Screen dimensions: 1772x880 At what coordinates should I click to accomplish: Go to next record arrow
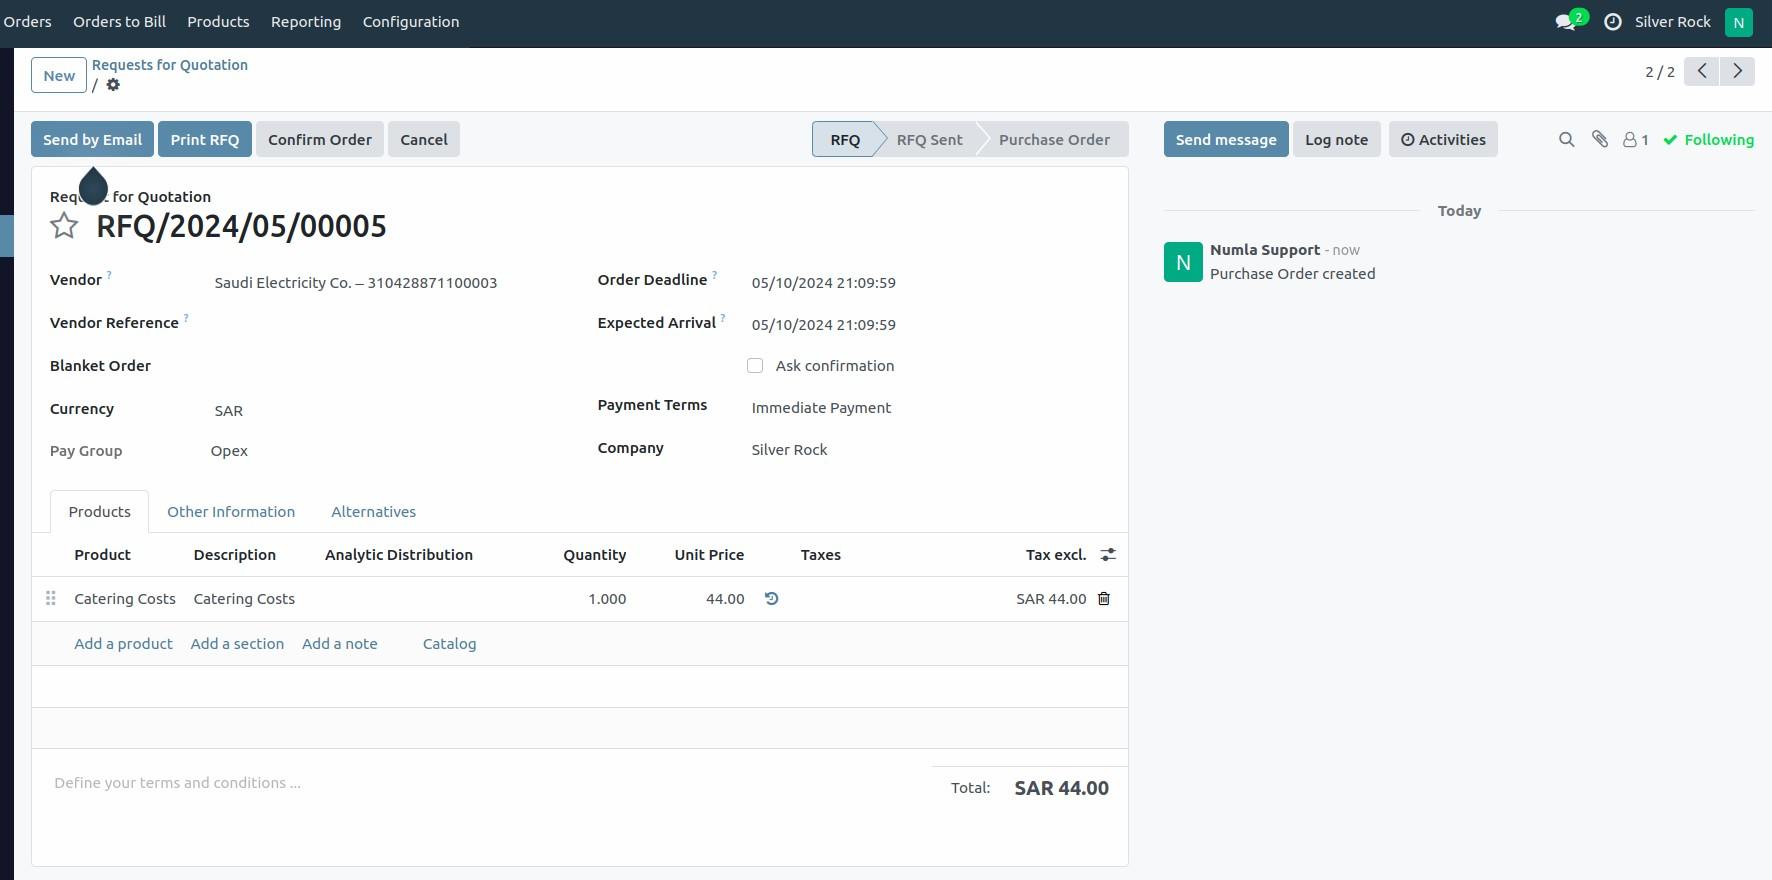[1737, 71]
